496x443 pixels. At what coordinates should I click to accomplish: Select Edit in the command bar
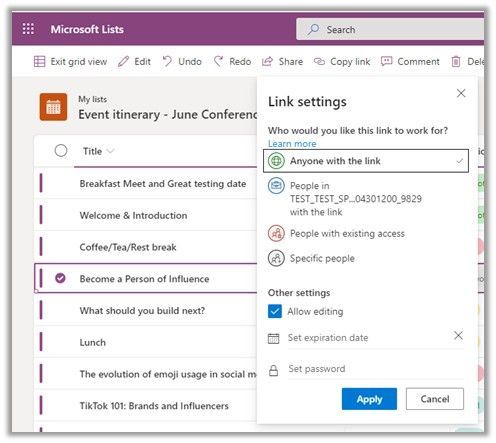[x=134, y=61]
